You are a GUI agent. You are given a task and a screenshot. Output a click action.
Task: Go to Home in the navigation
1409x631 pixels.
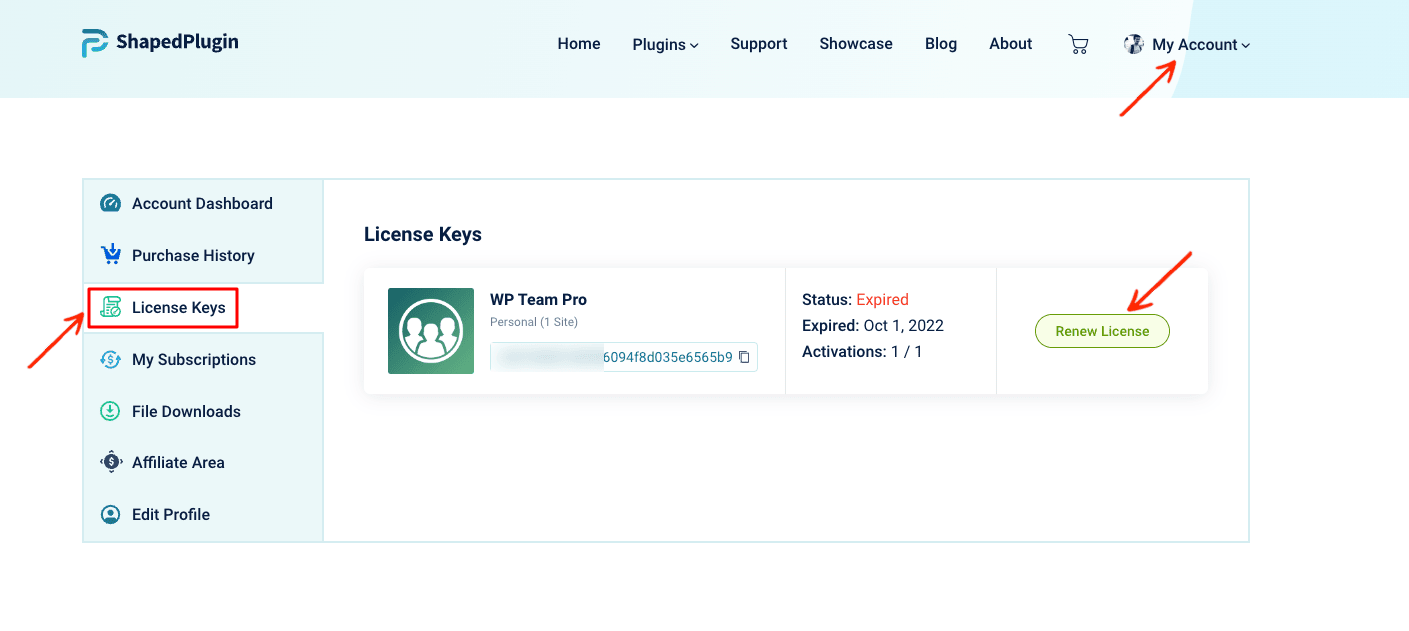coord(579,44)
